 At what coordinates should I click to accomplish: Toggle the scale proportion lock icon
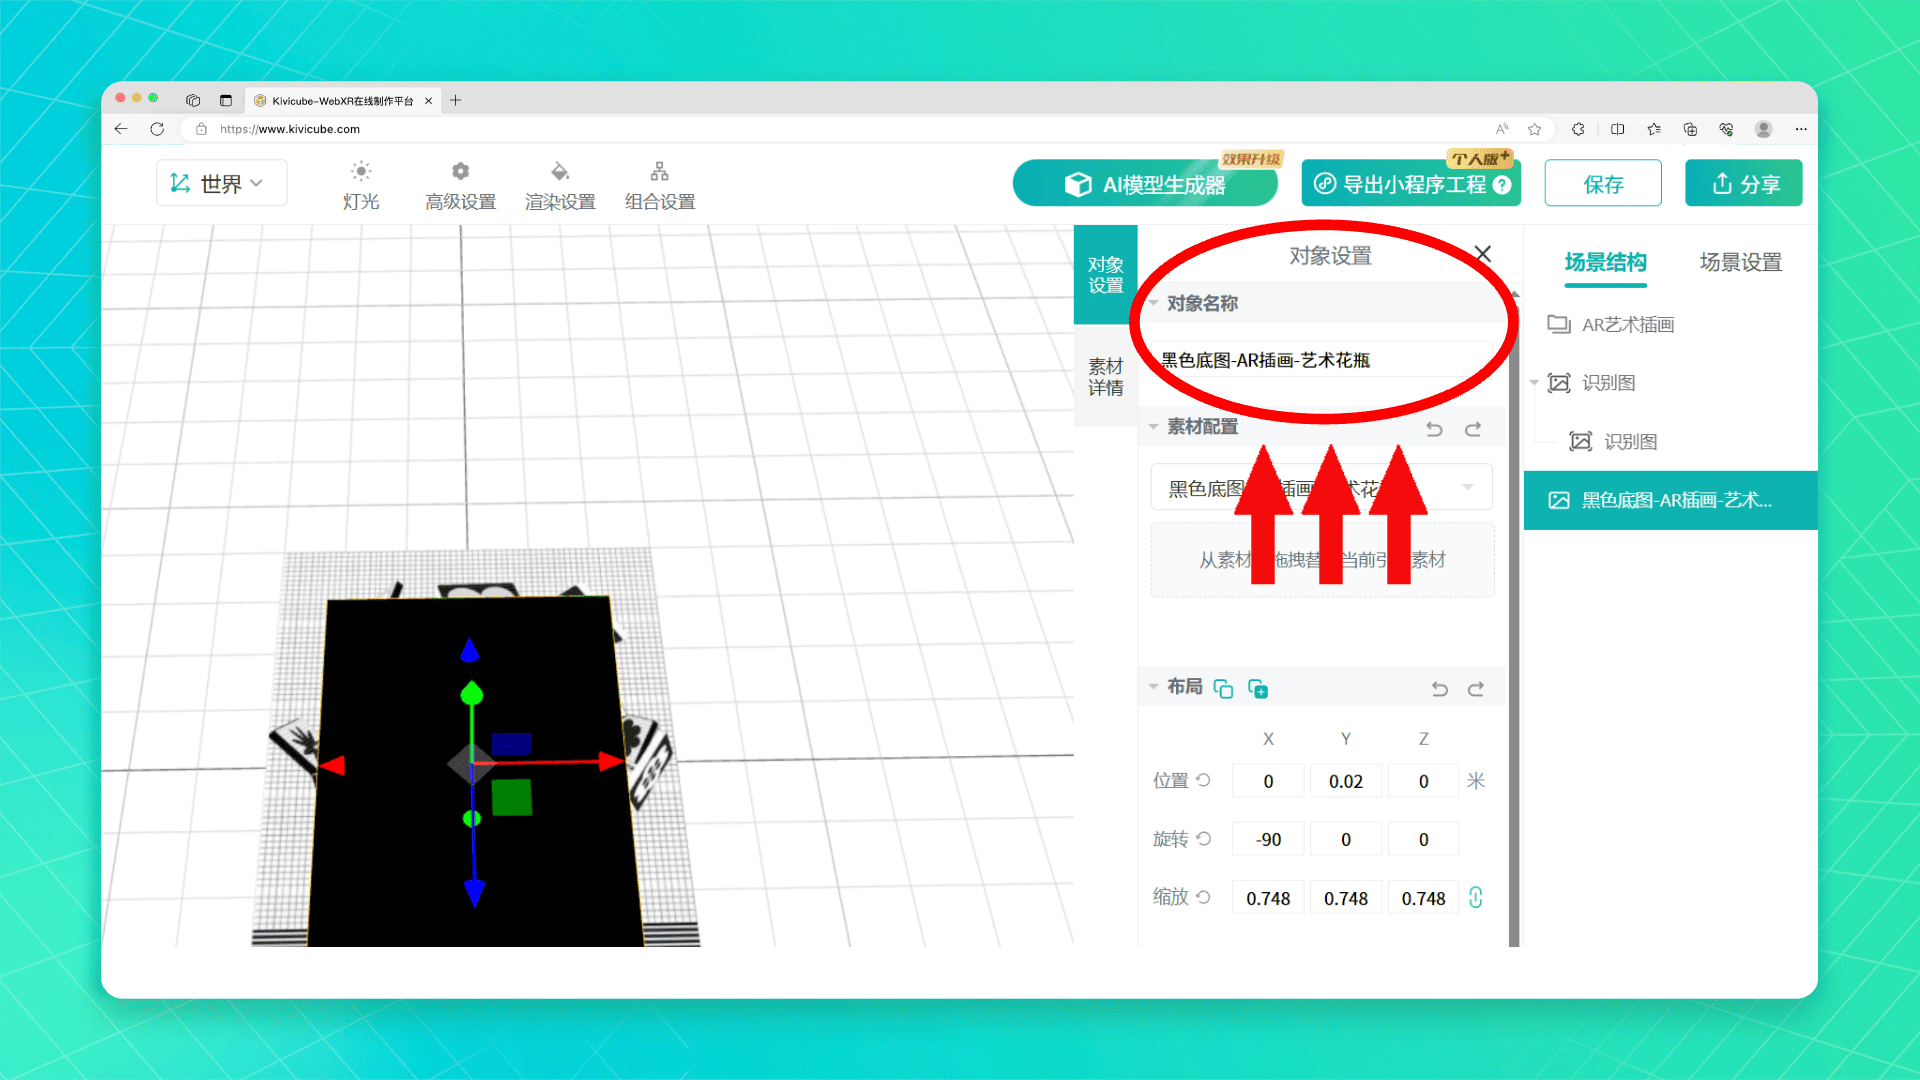click(1476, 897)
